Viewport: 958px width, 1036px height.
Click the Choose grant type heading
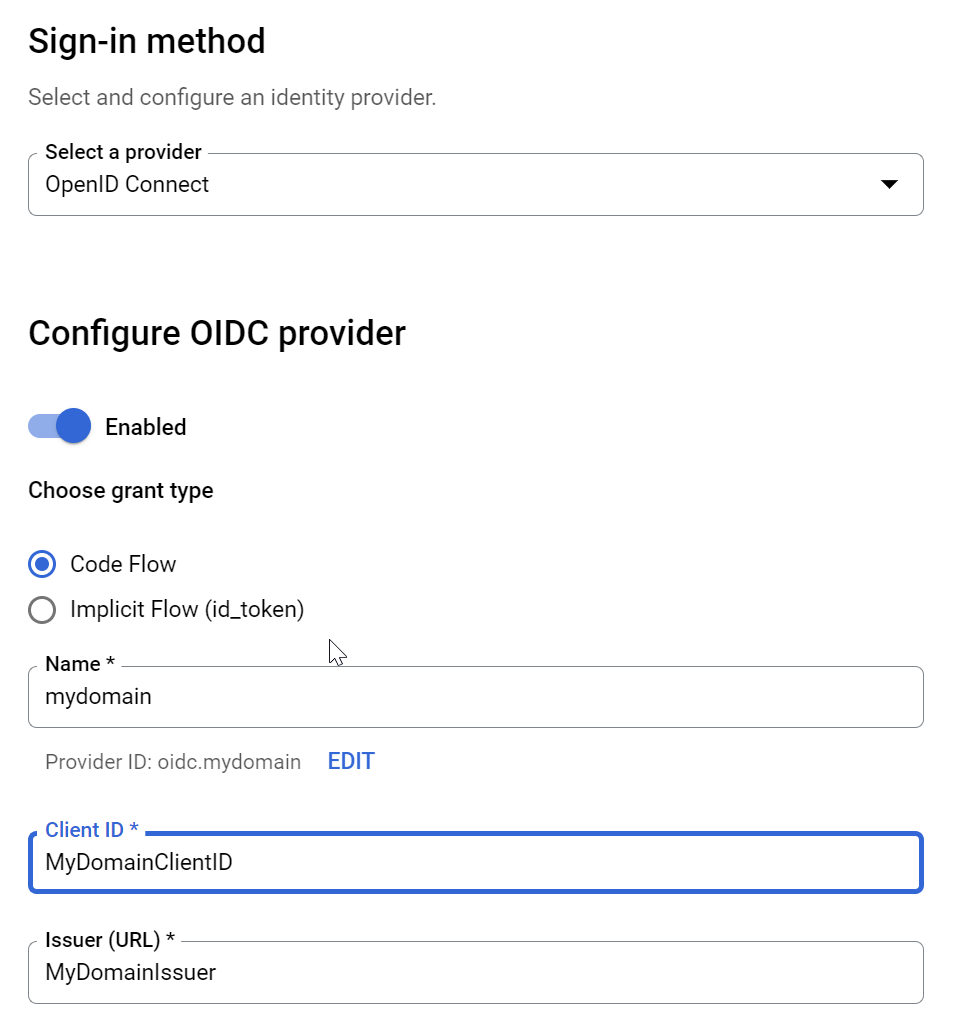coord(120,490)
